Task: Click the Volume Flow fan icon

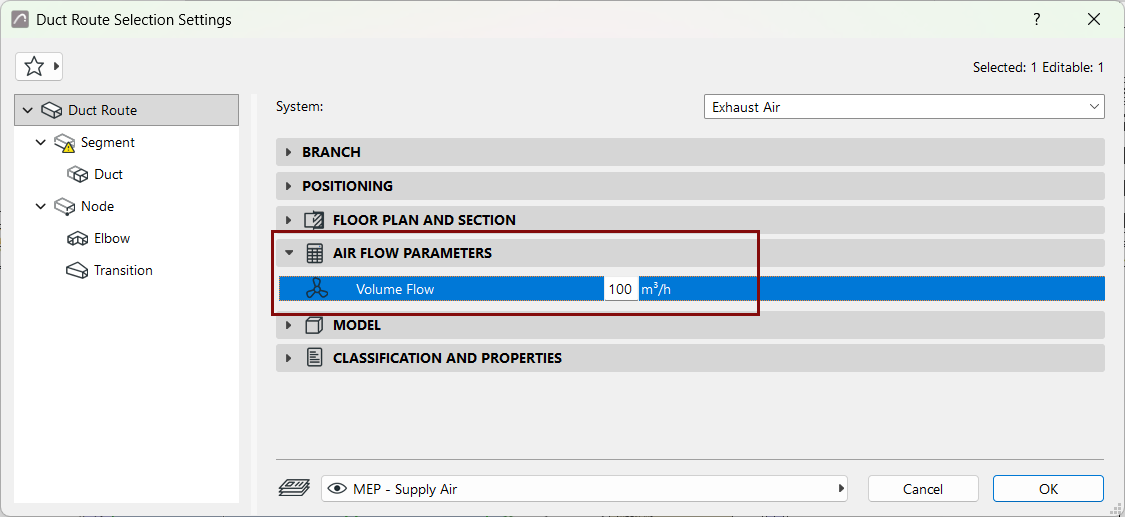Action: (x=316, y=289)
